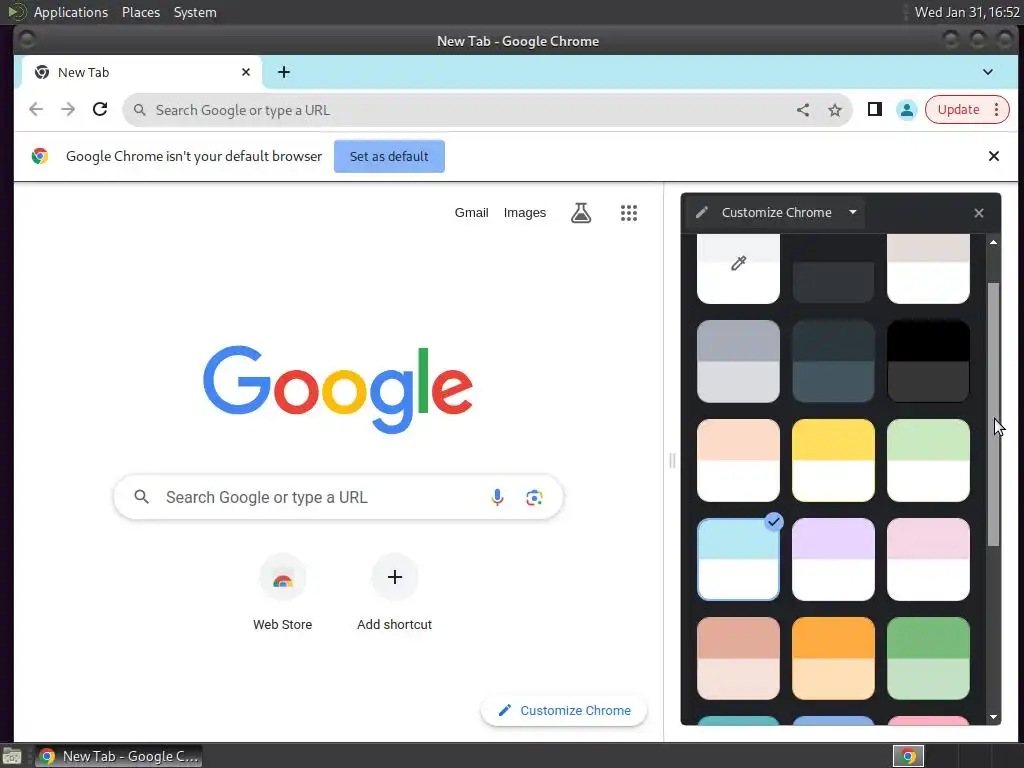Select the yellow and white theme swatch

click(x=833, y=460)
